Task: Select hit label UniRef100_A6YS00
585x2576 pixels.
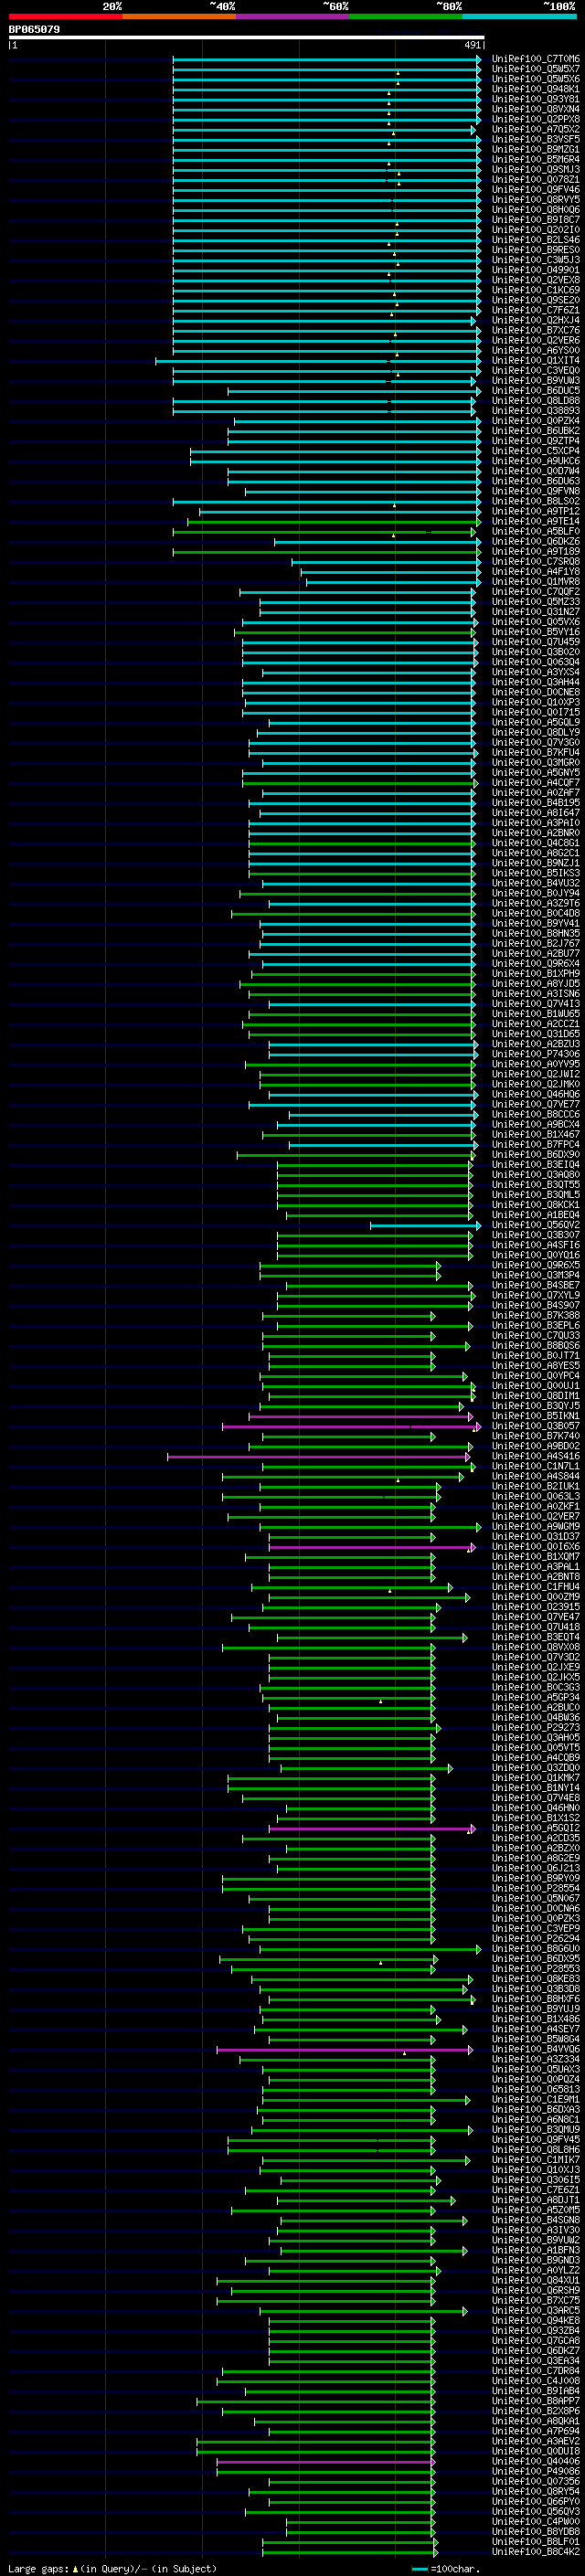Action: [535, 350]
